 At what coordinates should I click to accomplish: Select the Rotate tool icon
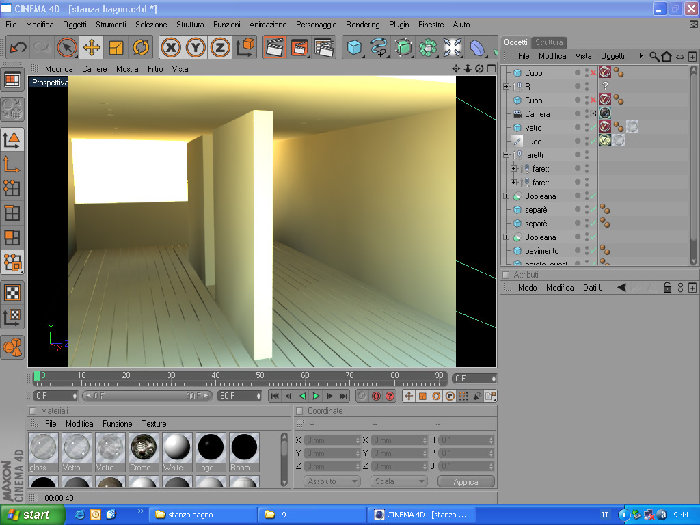[x=141, y=47]
